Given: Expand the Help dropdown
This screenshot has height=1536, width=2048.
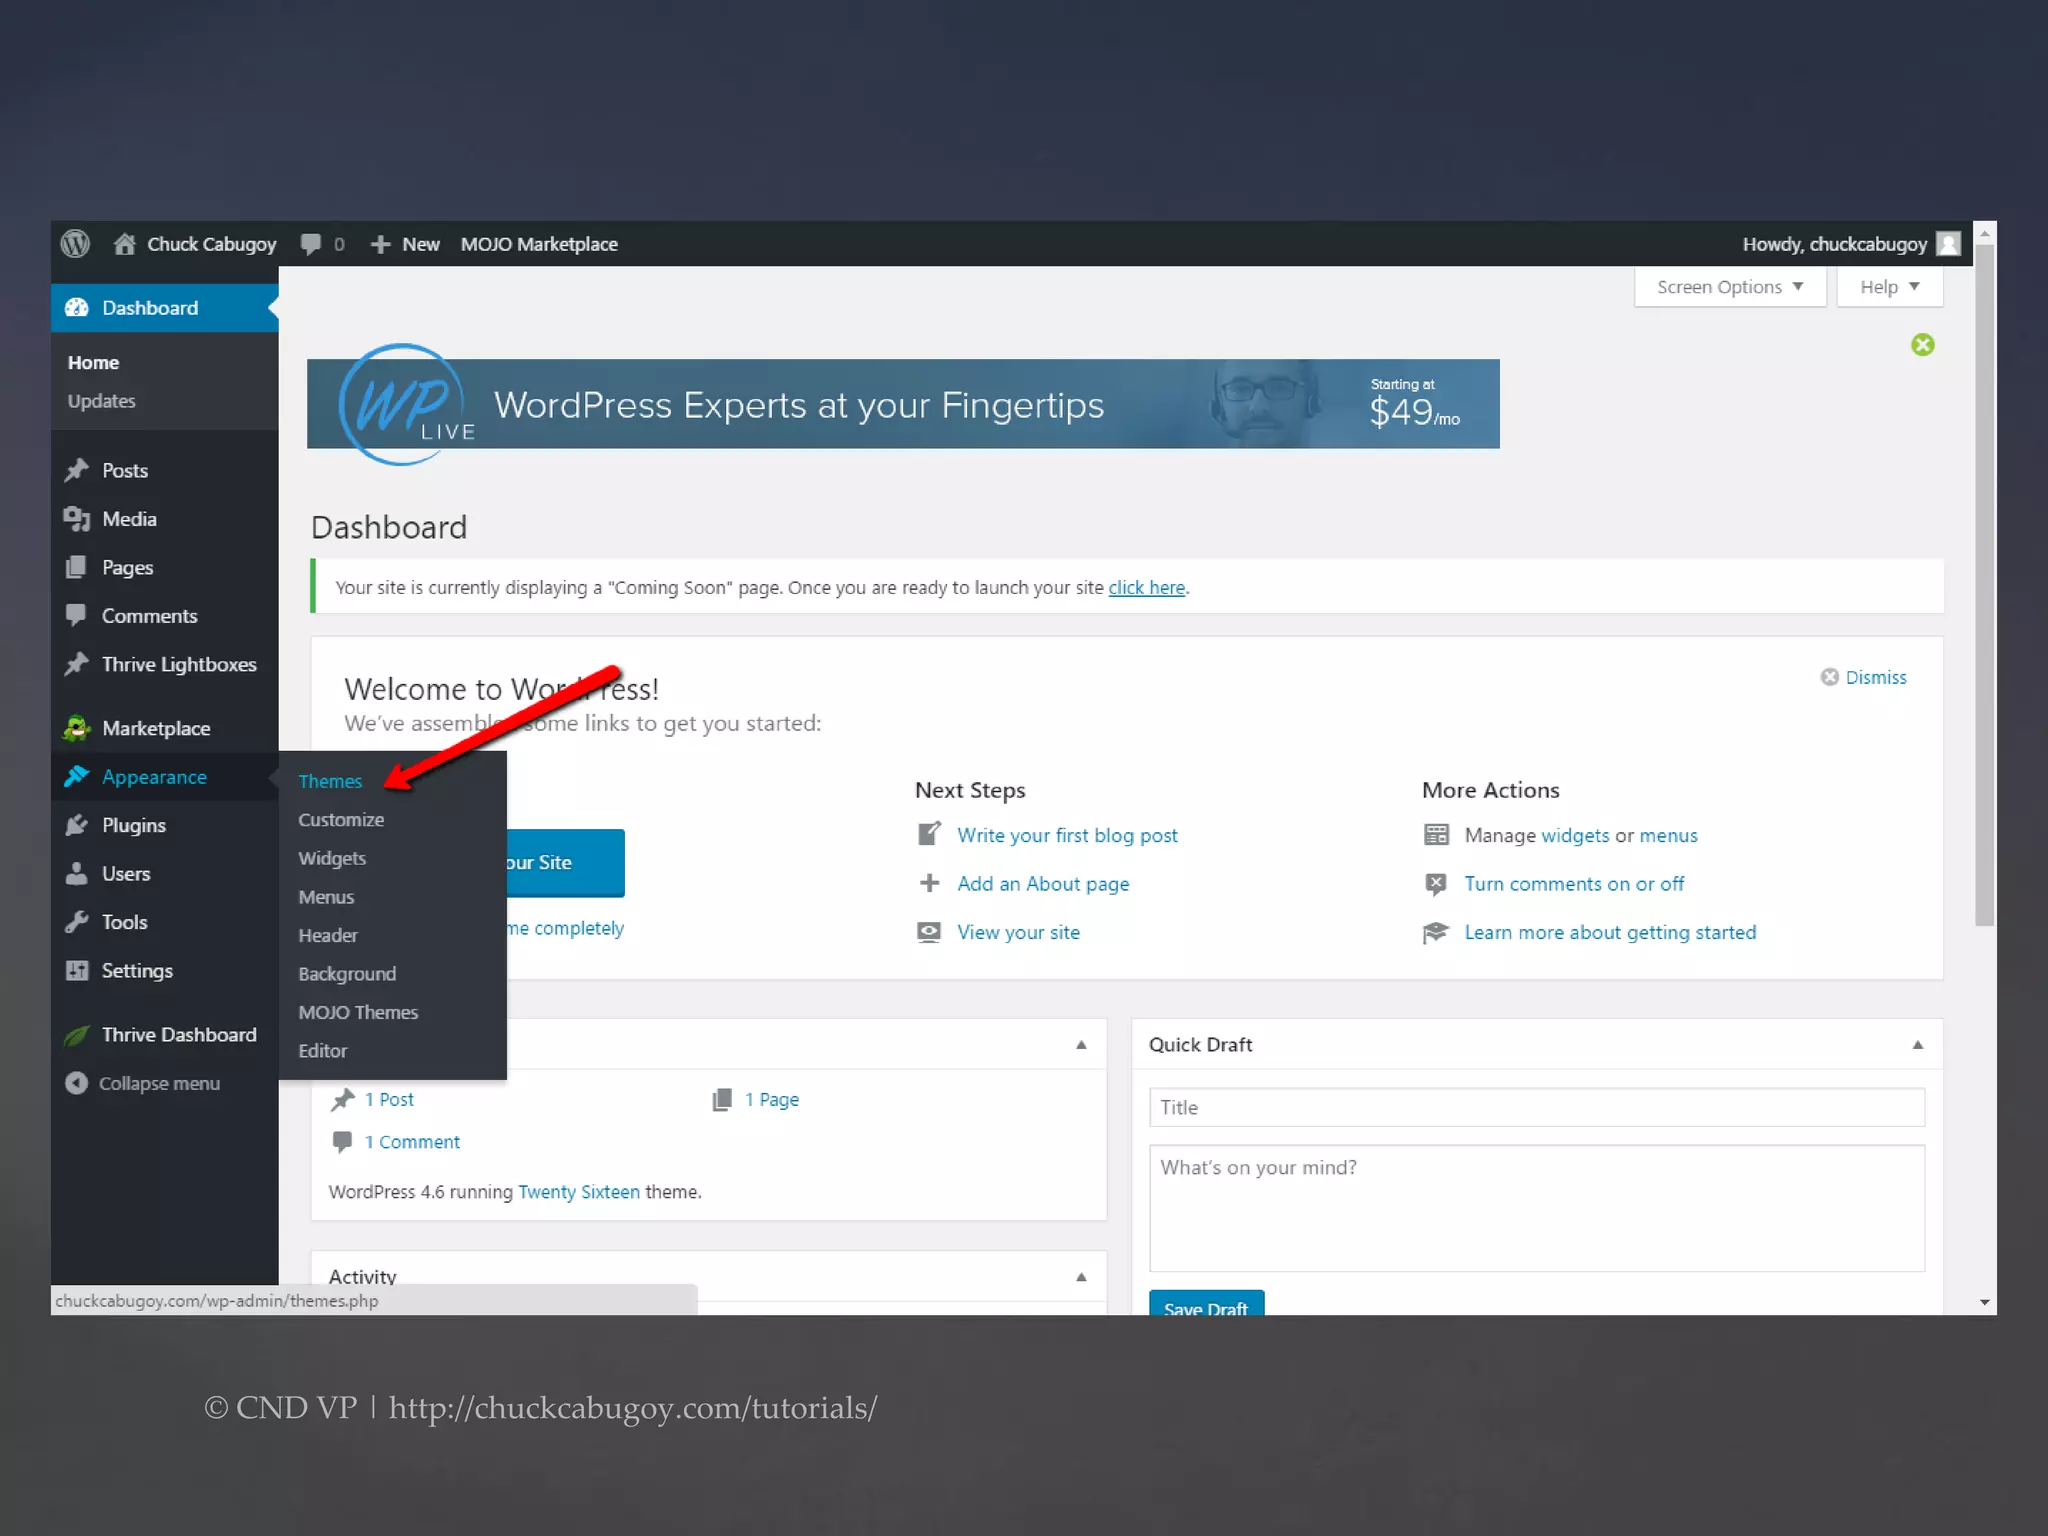Looking at the screenshot, I should (1889, 287).
